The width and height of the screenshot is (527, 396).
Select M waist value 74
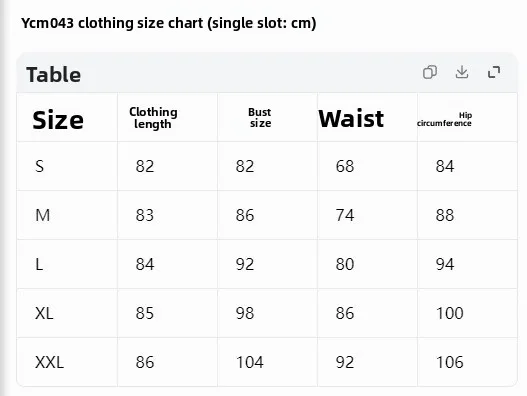[345, 215]
